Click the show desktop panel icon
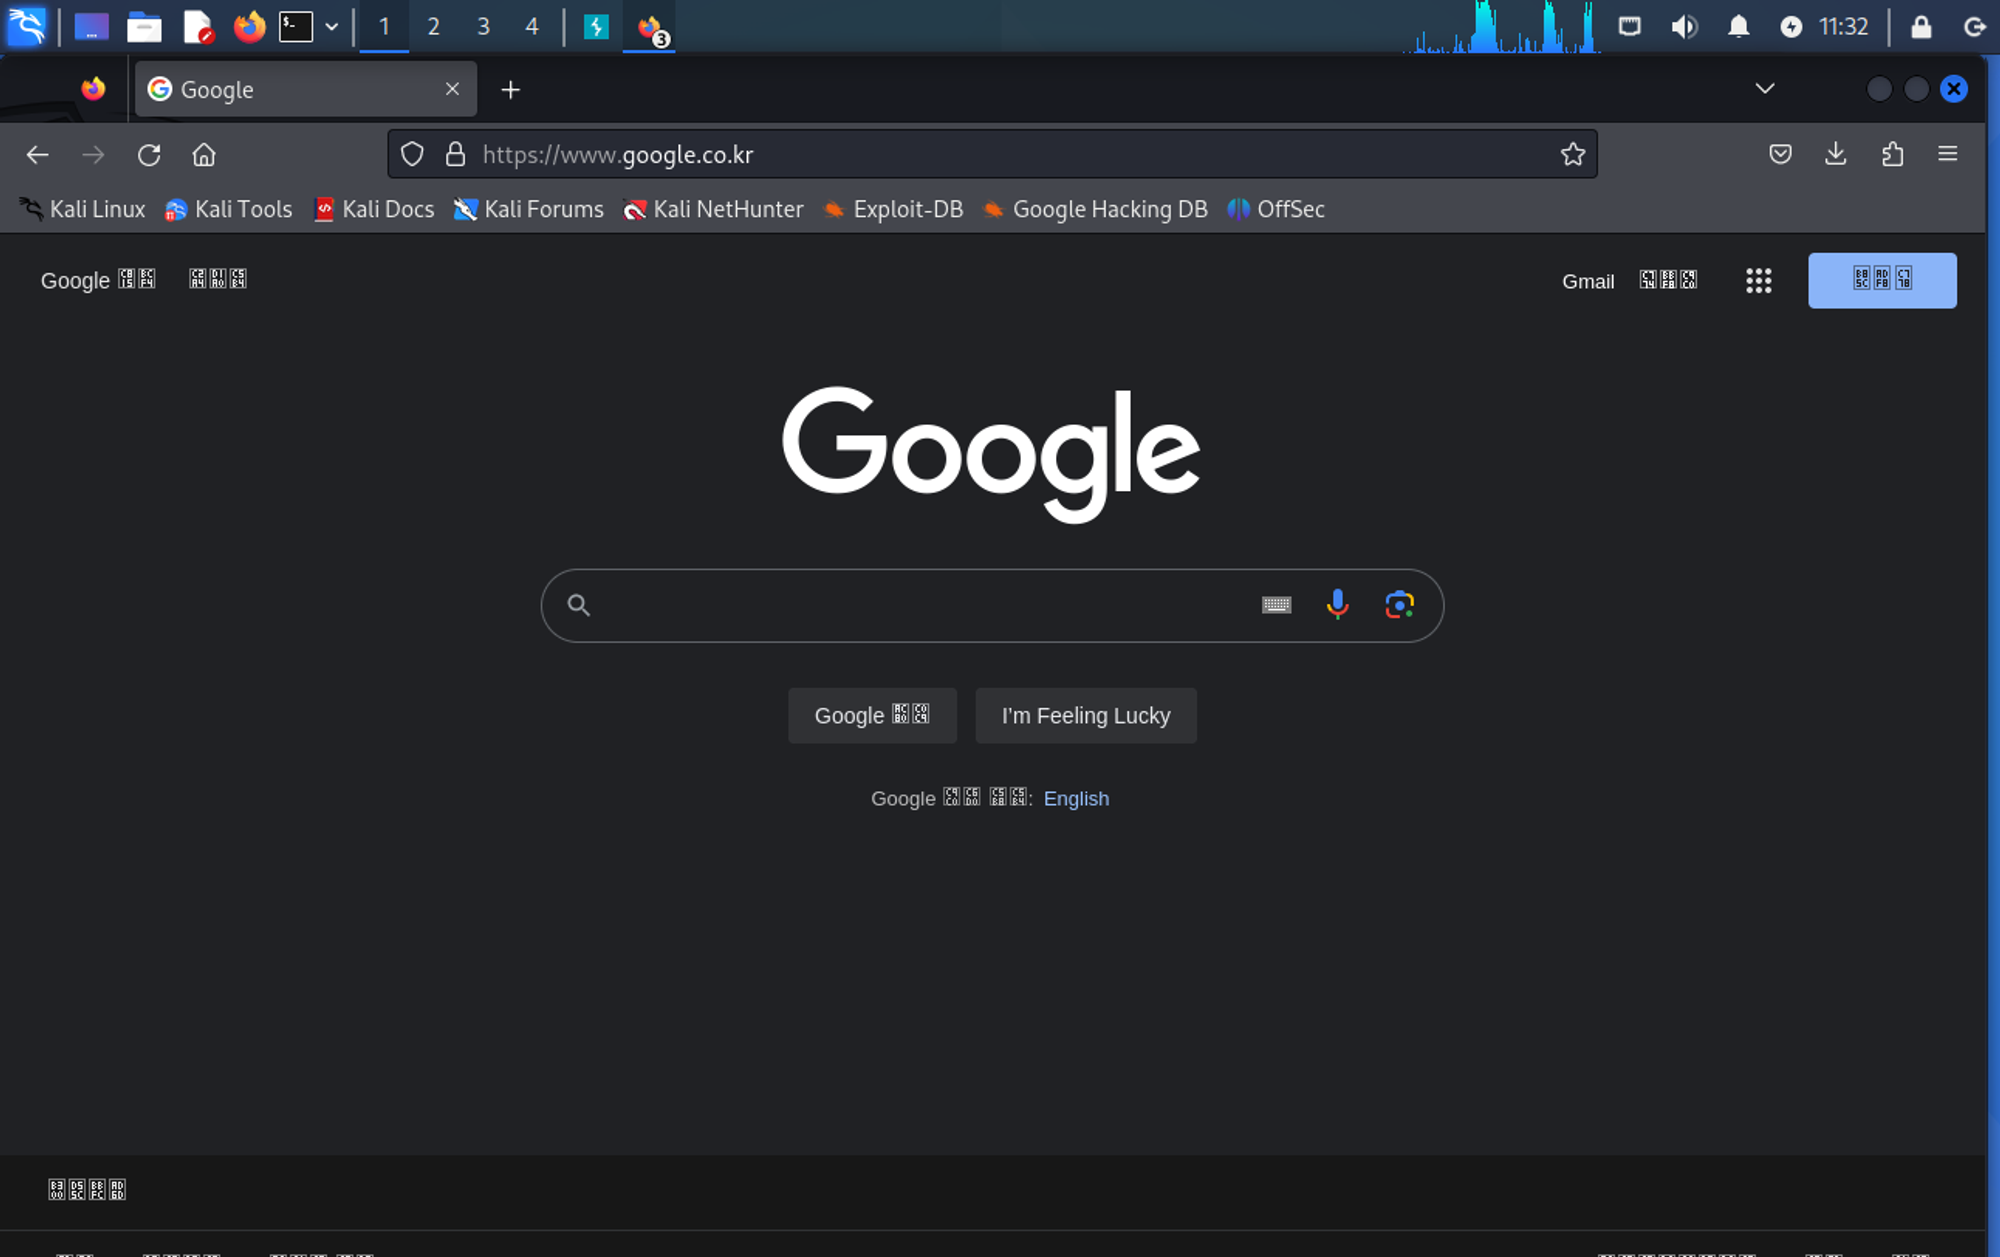This screenshot has height=1257, width=2000. pyautogui.click(x=91, y=26)
